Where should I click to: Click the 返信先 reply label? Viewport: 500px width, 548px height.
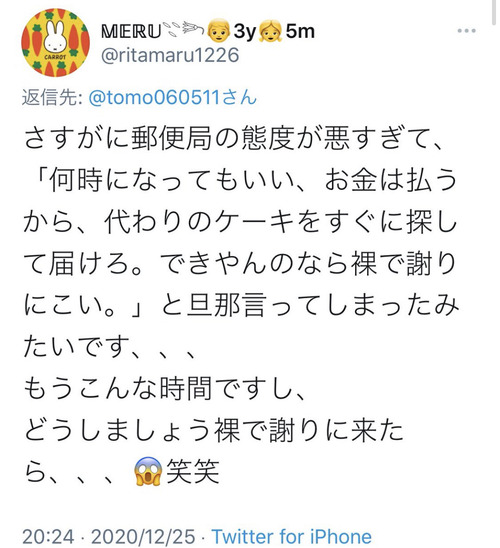click(52, 97)
